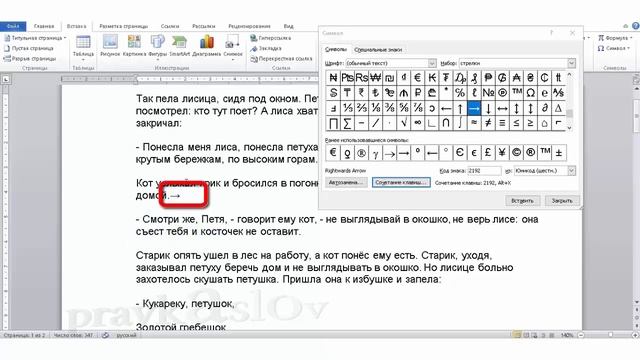
Task: Insert a Пустая страница blank page
Action: (29, 48)
